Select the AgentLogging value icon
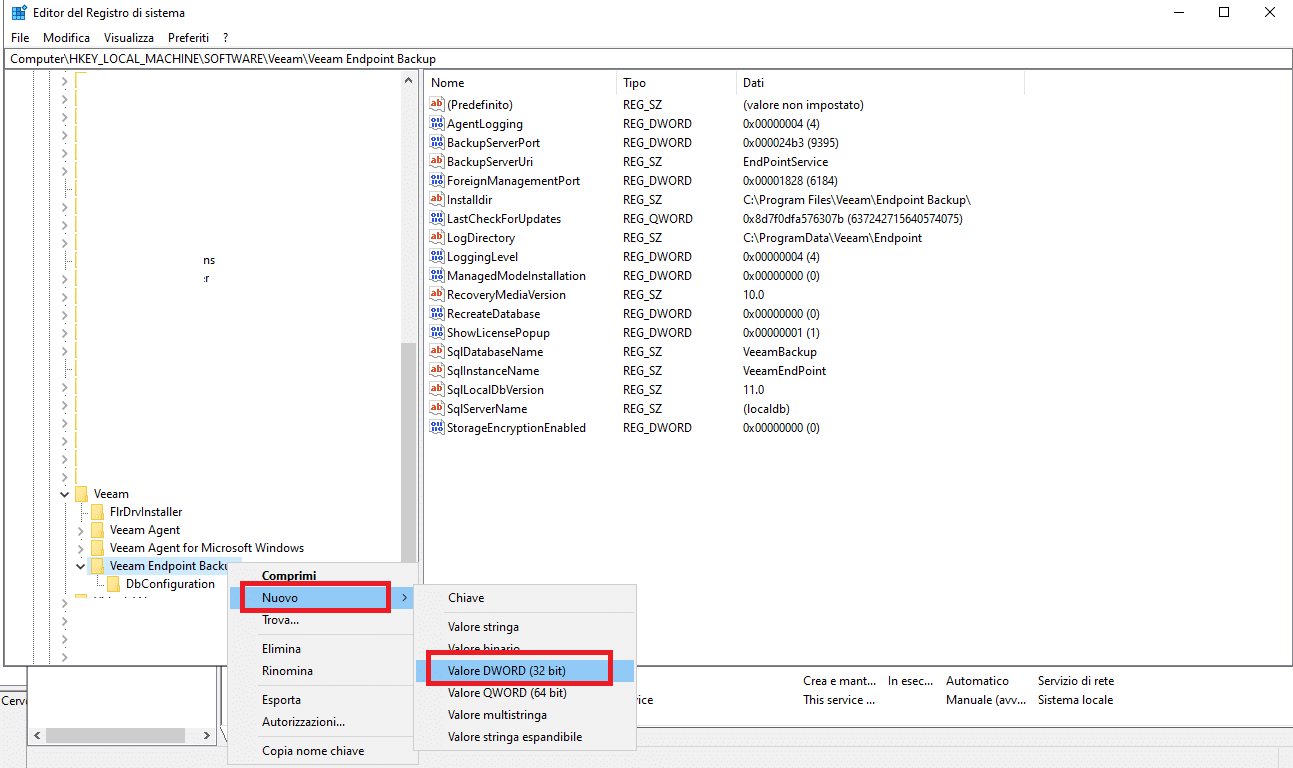1293x768 pixels. 436,123
